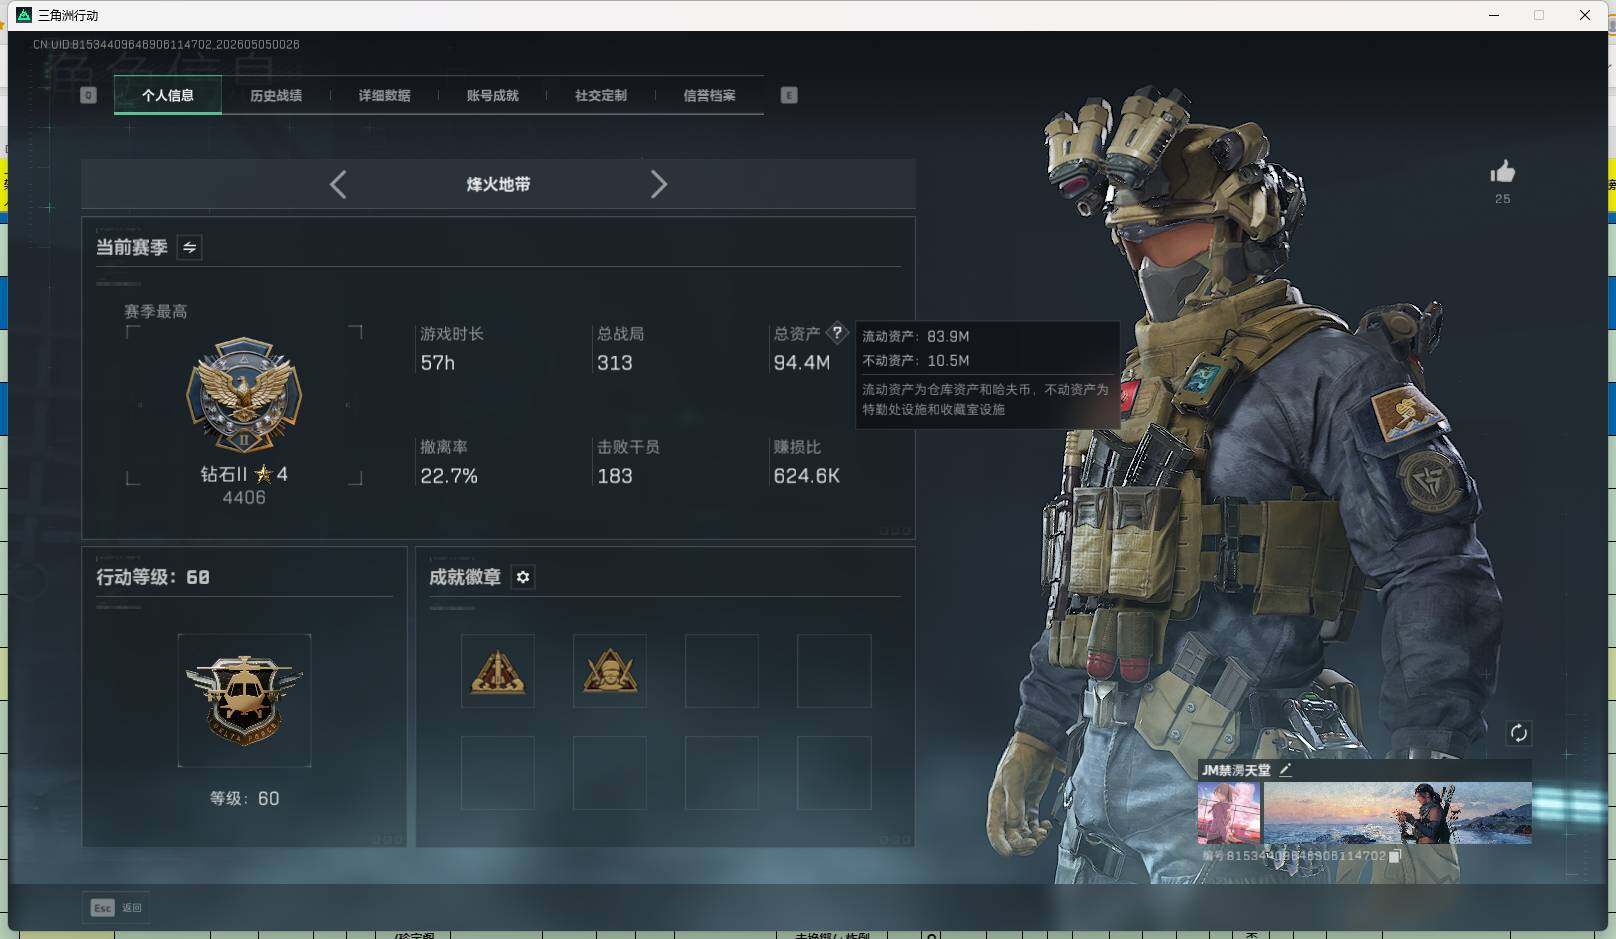Viewport: 1616px width, 939px height.
Task: Switch to the 信誉档案 tab
Action: (x=709, y=96)
